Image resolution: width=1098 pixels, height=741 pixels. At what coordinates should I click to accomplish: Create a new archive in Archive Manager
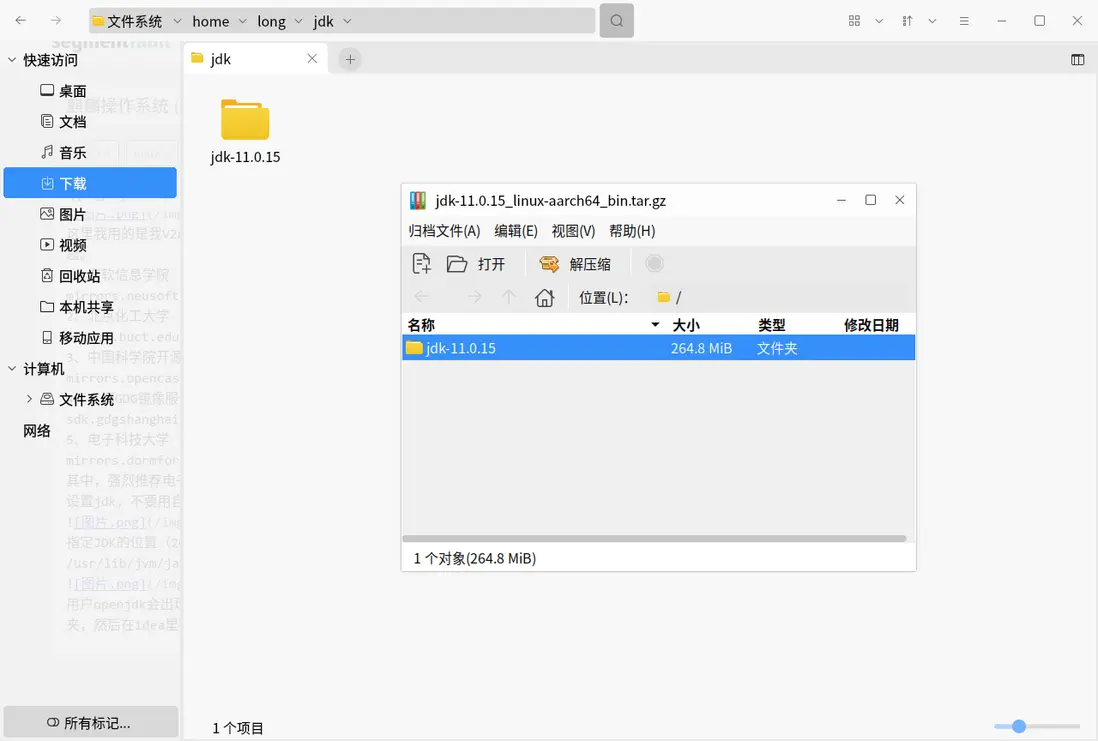[x=422, y=263]
